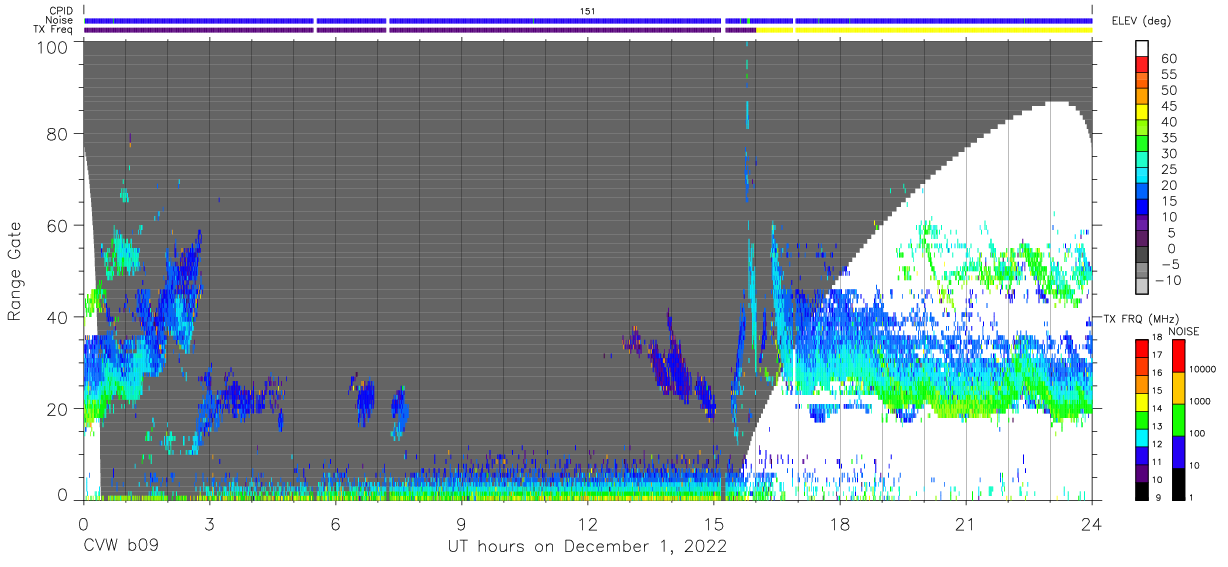Click the '35' label on the ELEV scale
The image size is (1228, 567).
(x=1168, y=138)
